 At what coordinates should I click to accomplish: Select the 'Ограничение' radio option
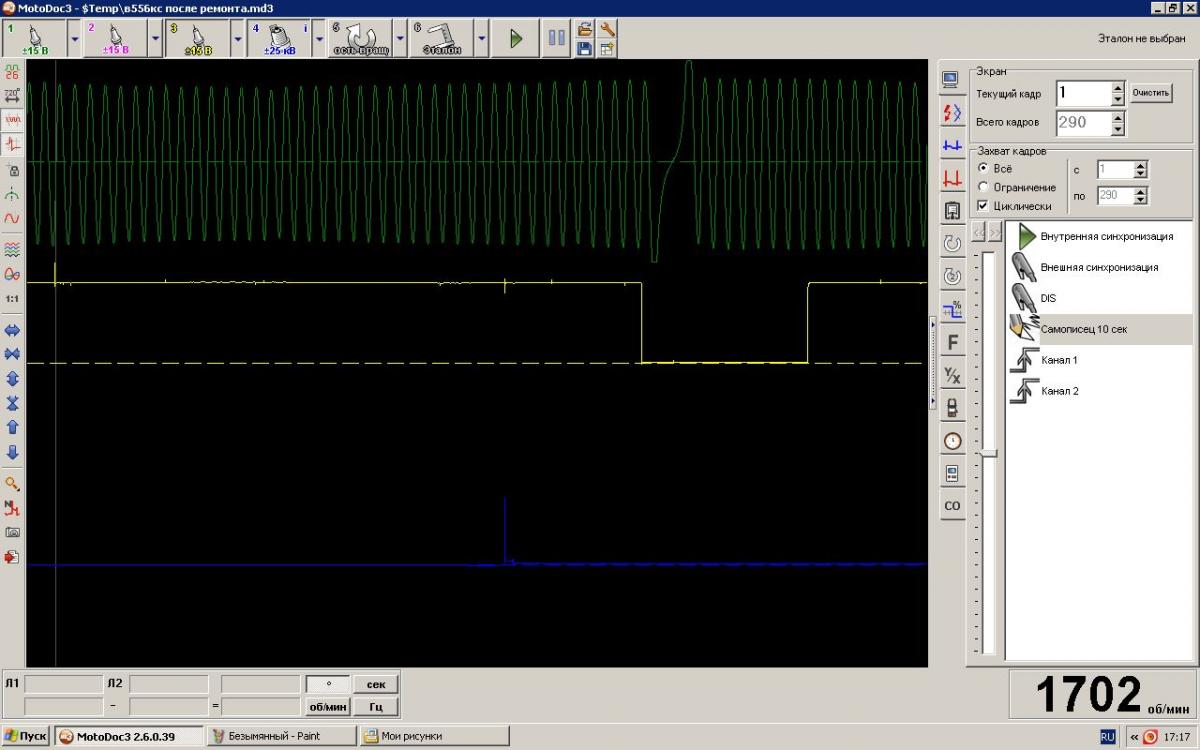click(983, 187)
